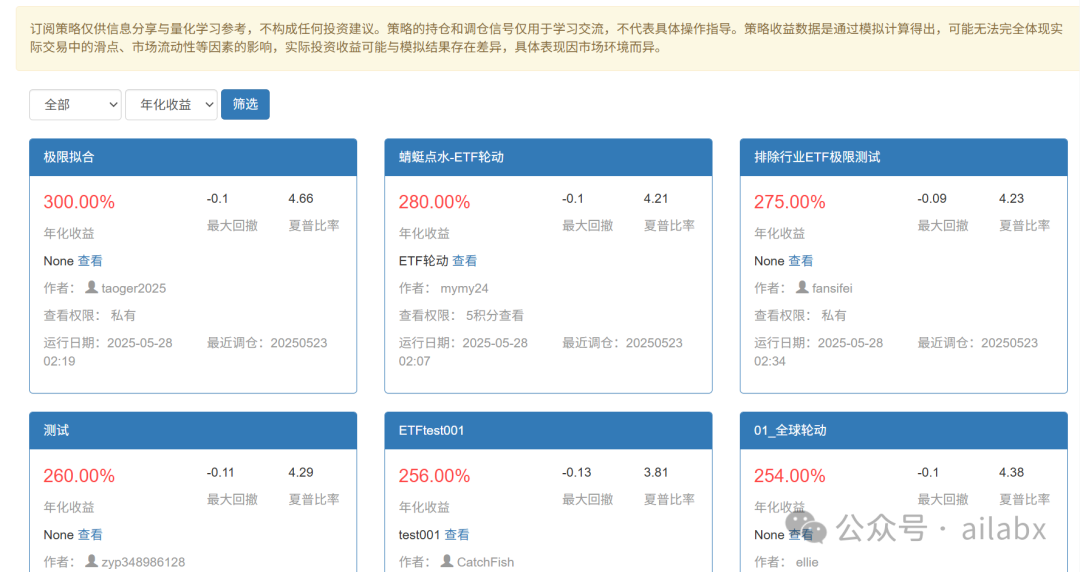Click the 5积分查看 permission text
This screenshot has height=572, width=1080.
coord(495,316)
